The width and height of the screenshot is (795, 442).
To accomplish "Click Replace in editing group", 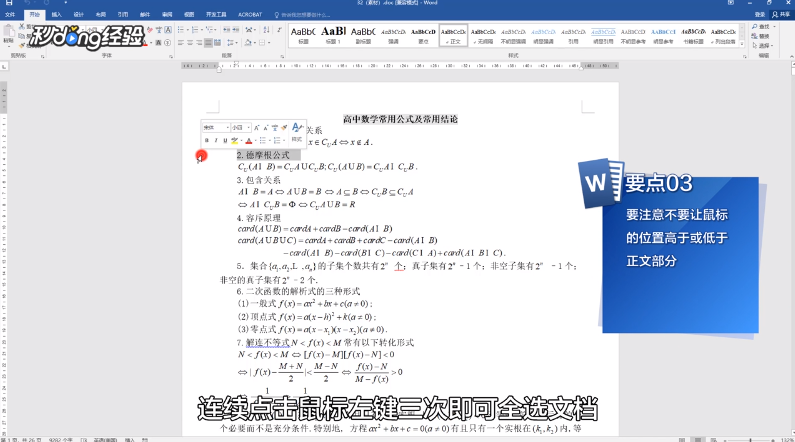I will 760,36.
